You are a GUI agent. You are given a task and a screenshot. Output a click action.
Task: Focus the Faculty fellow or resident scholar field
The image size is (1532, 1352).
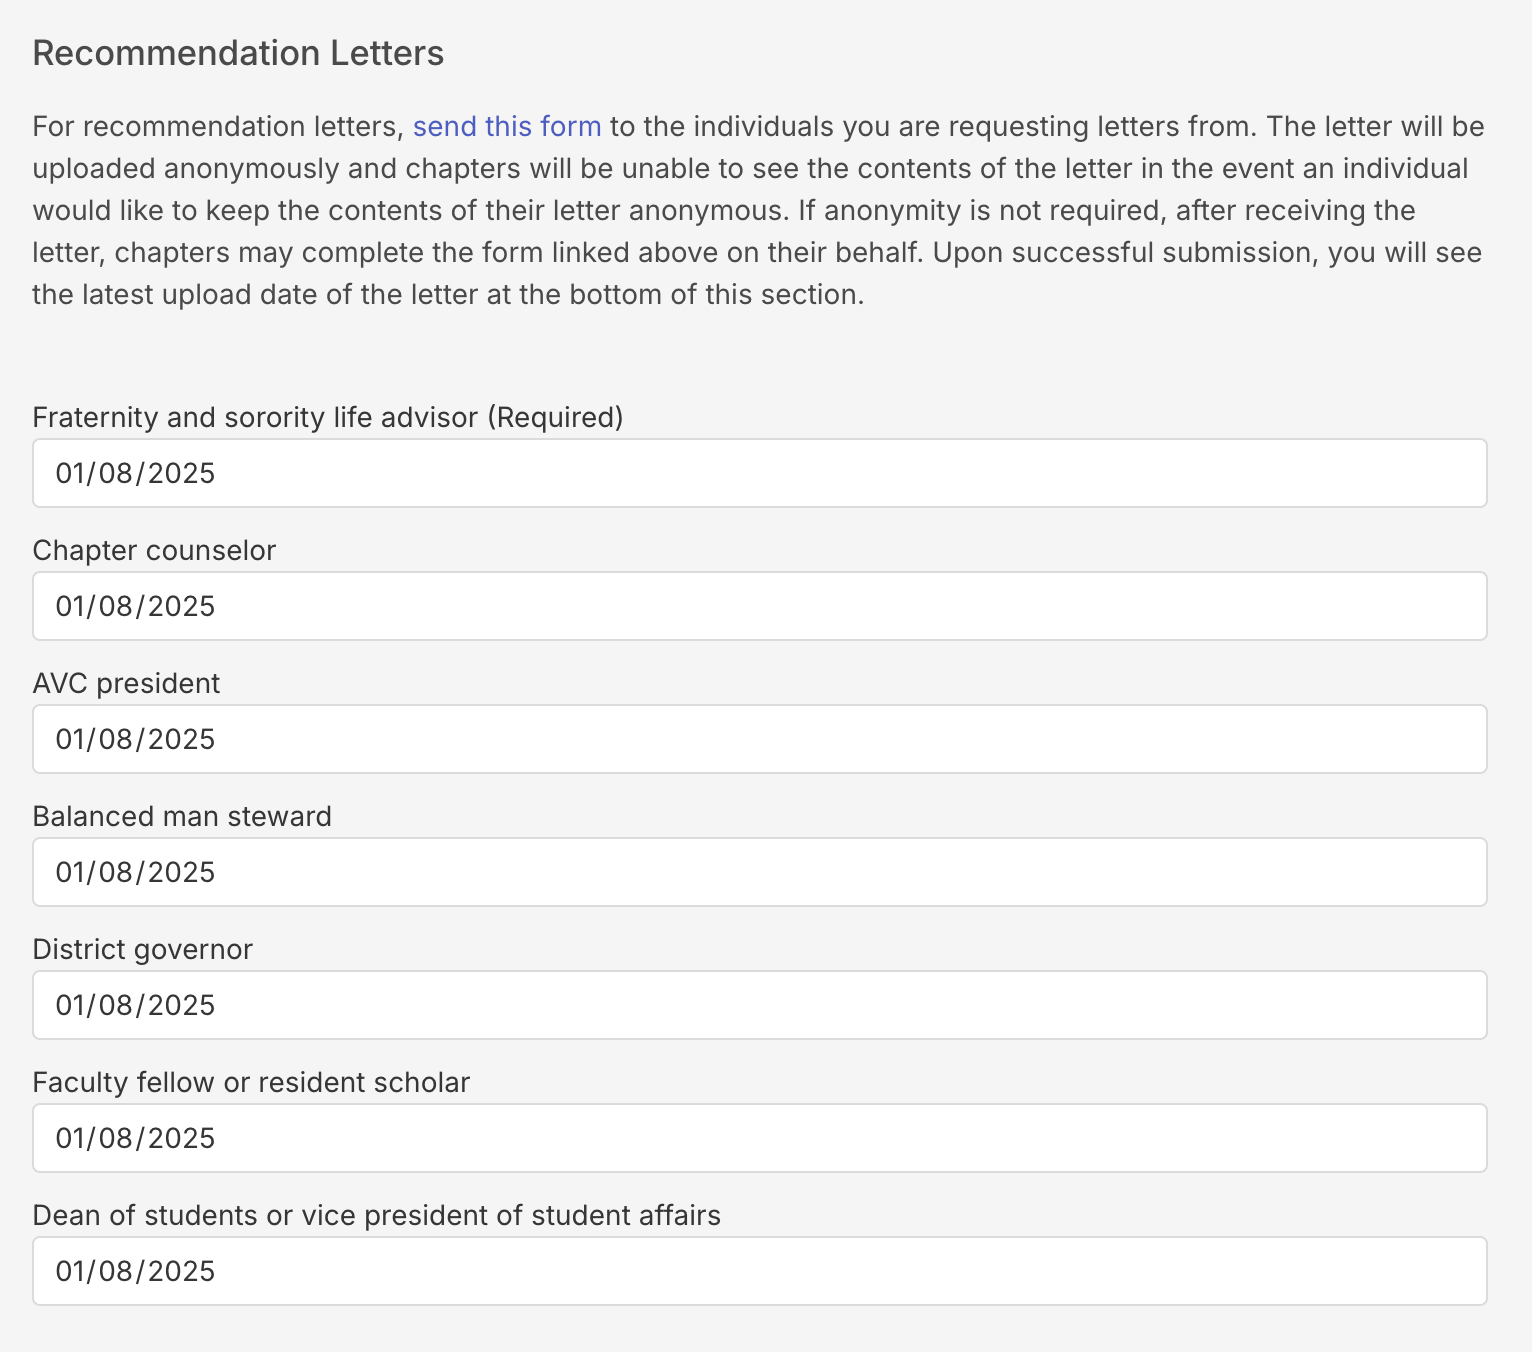point(760,1138)
